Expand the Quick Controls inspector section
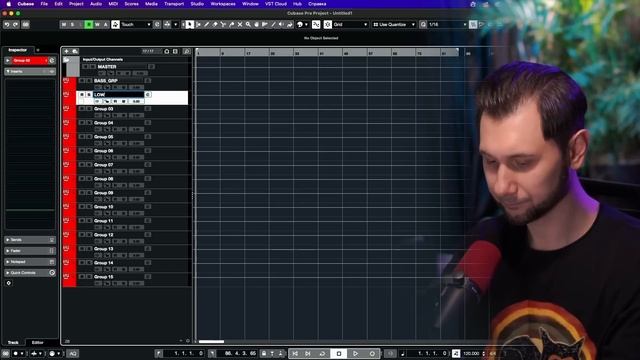The width and height of the screenshot is (640, 360). click(x=30, y=273)
